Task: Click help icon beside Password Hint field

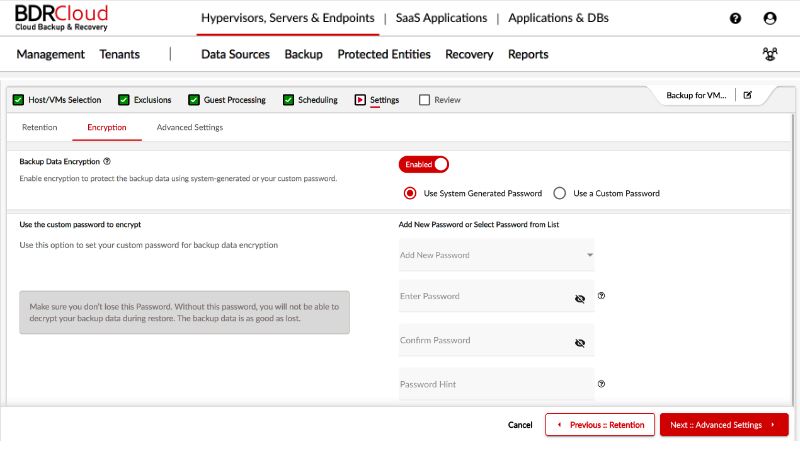Action: click(x=602, y=384)
